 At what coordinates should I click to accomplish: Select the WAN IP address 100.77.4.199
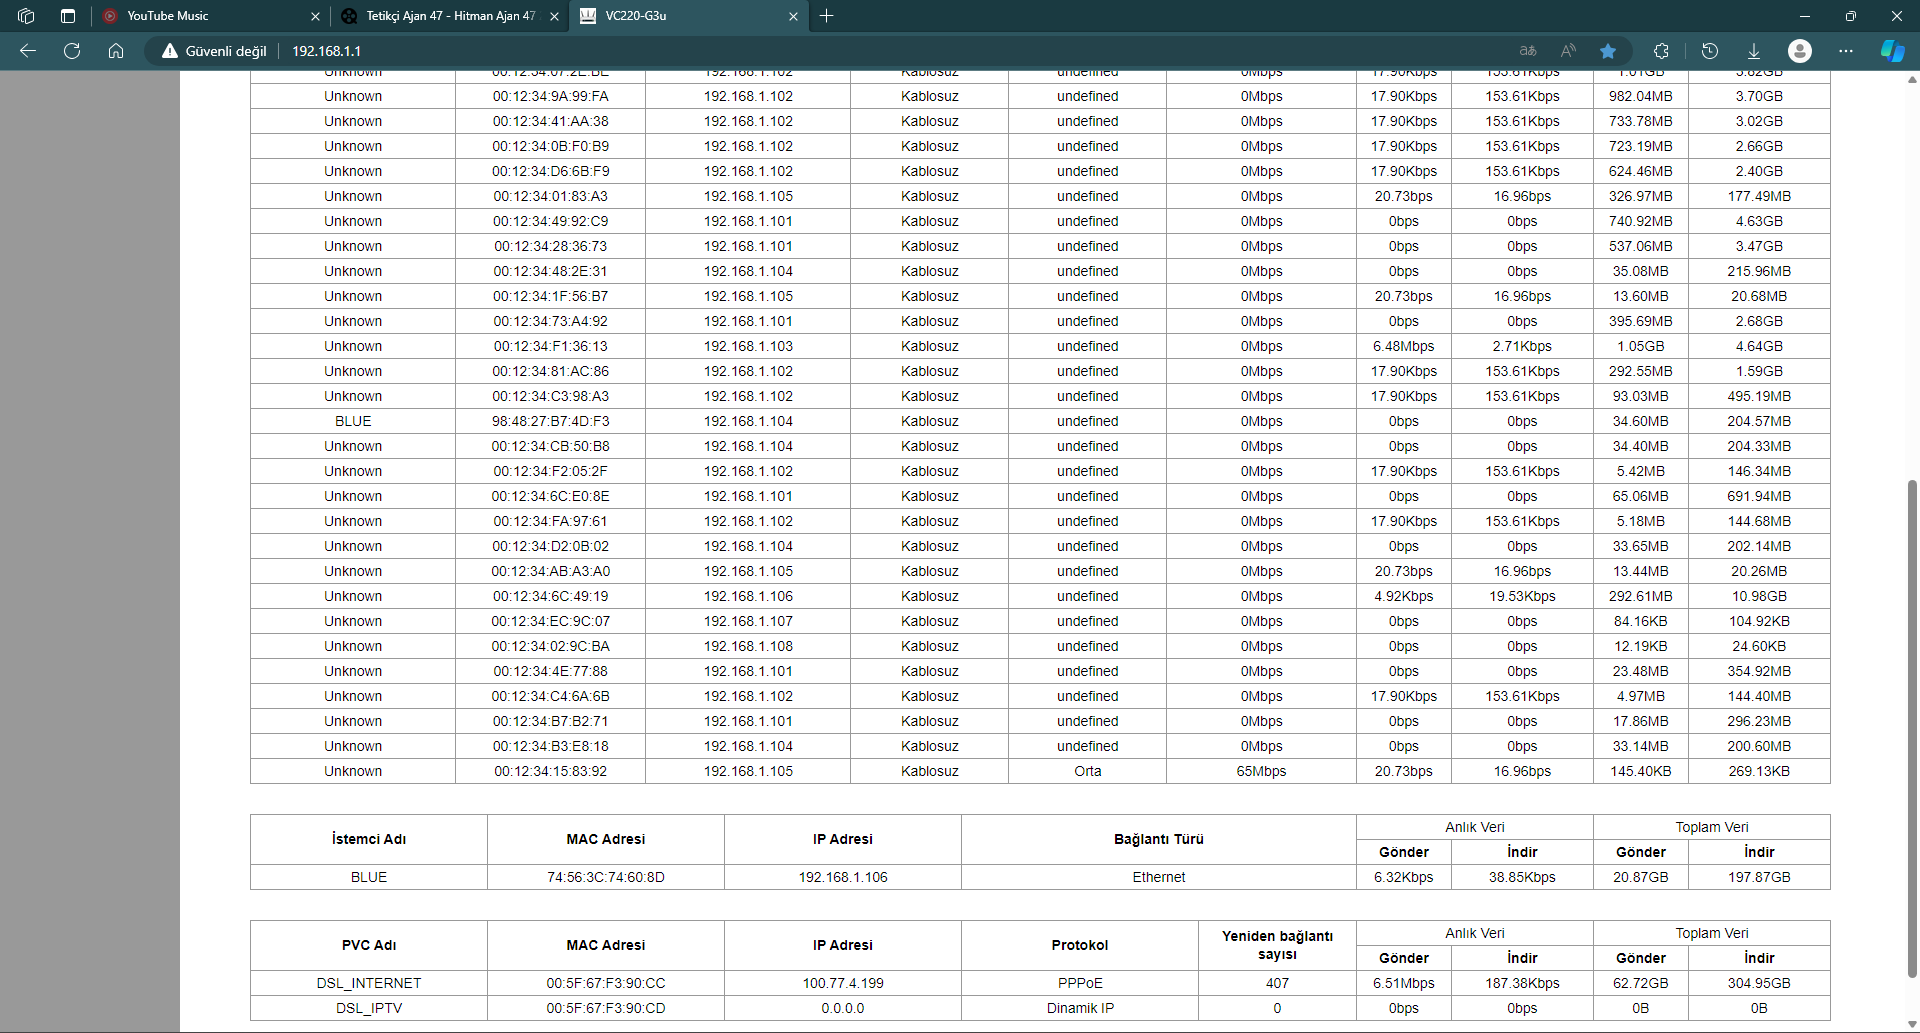[843, 983]
